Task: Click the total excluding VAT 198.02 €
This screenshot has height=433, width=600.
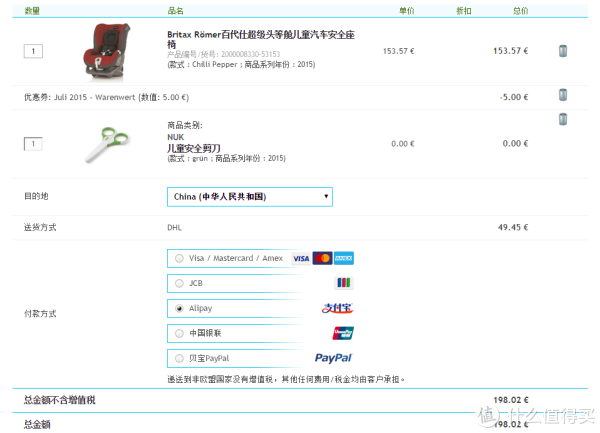Action: 511,400
